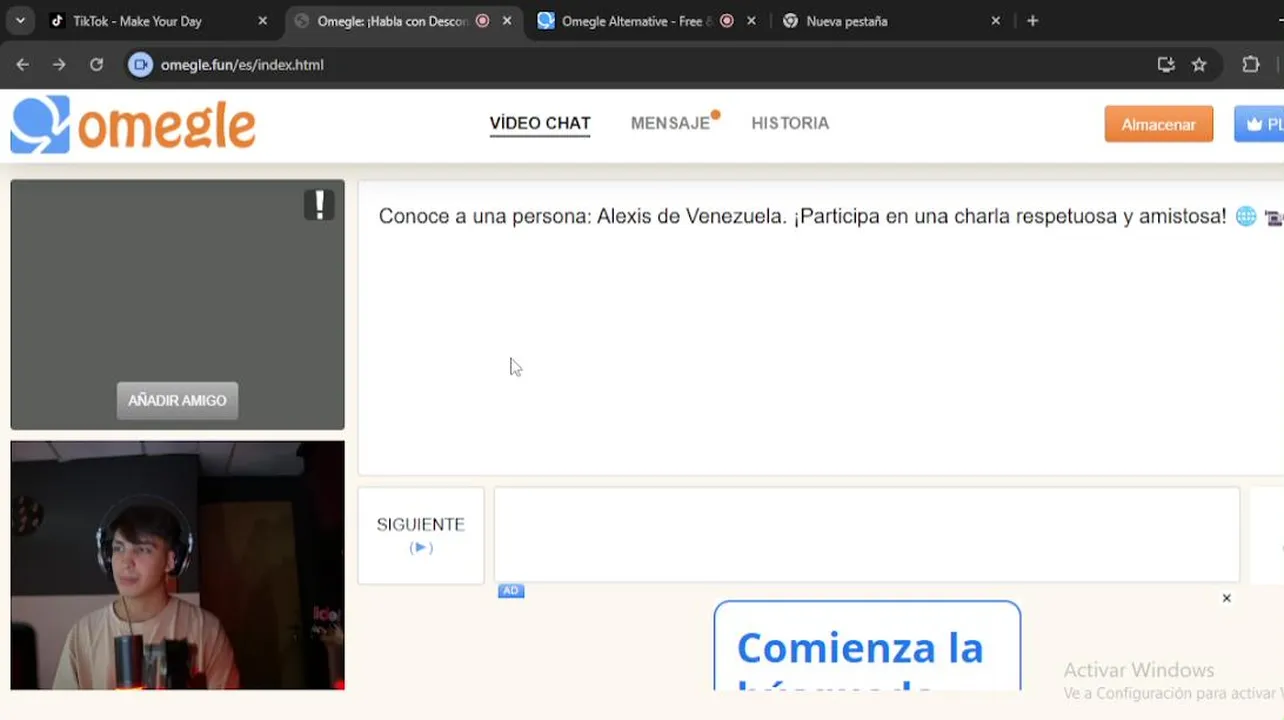Reload the omegle.fun page
1284x720 pixels.
[x=96, y=65]
